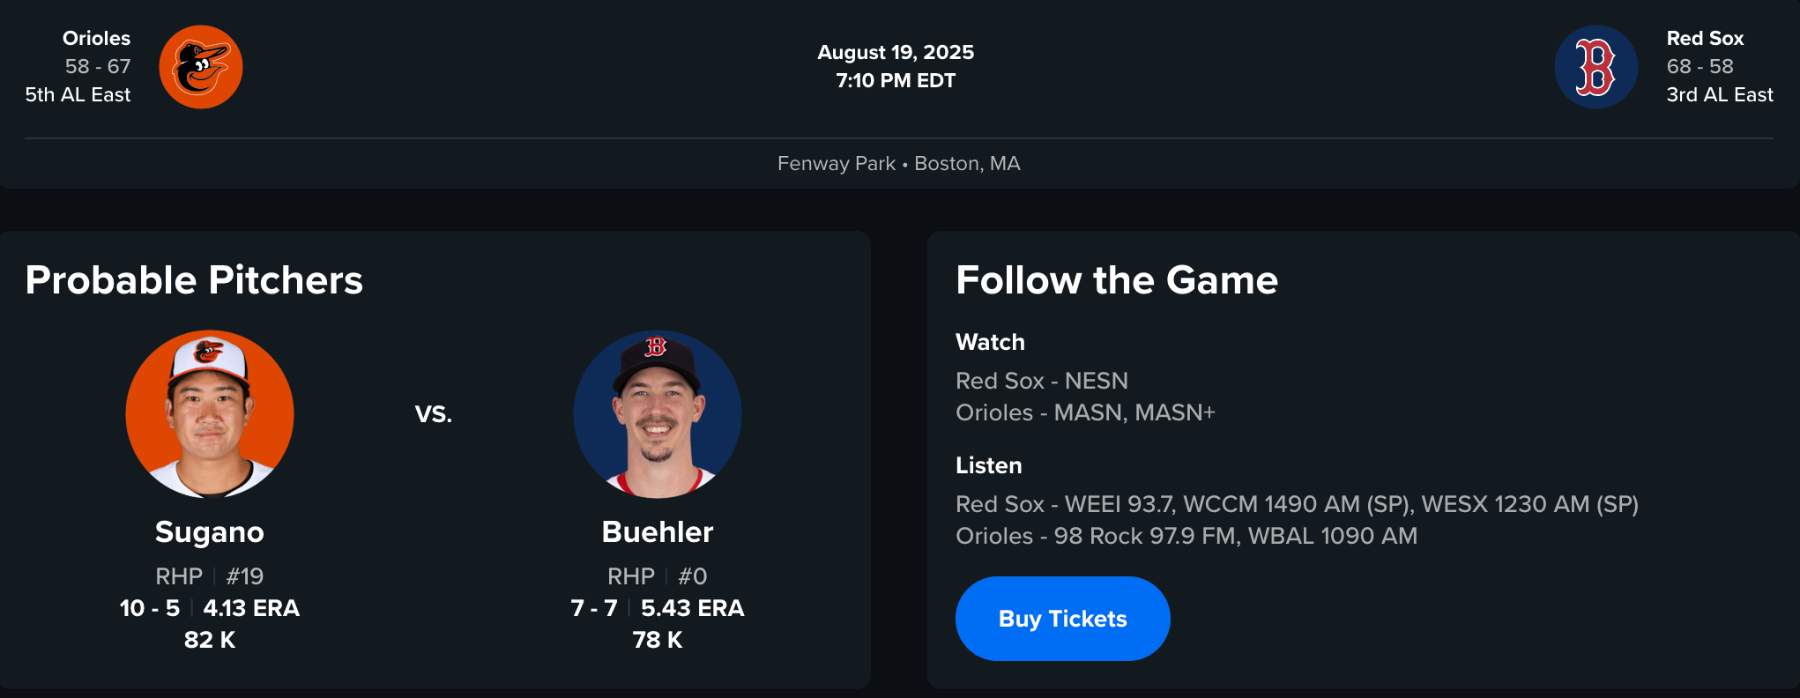Click Orioles 58 - 67 record
This screenshot has width=1800, height=698.
[98, 66]
